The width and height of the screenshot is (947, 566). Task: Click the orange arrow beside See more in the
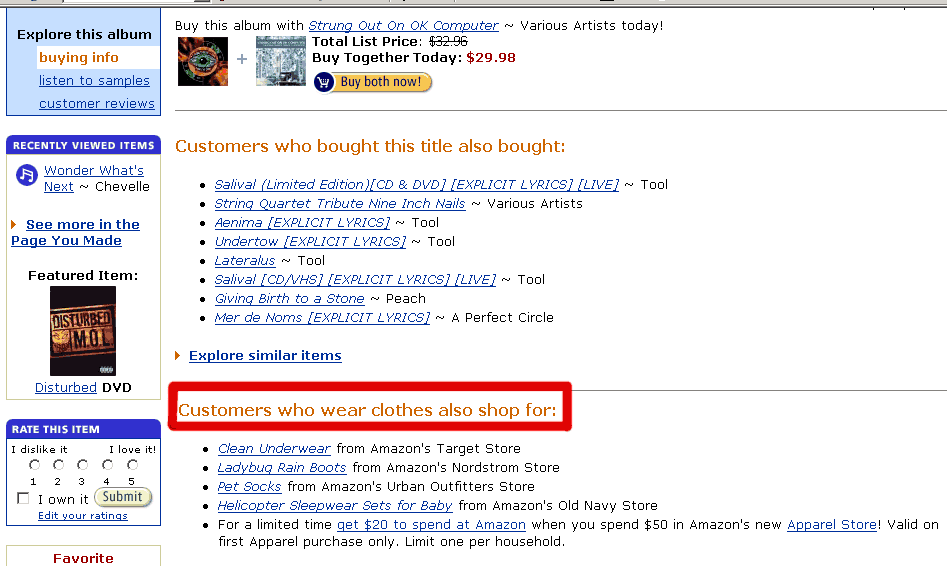[14, 224]
